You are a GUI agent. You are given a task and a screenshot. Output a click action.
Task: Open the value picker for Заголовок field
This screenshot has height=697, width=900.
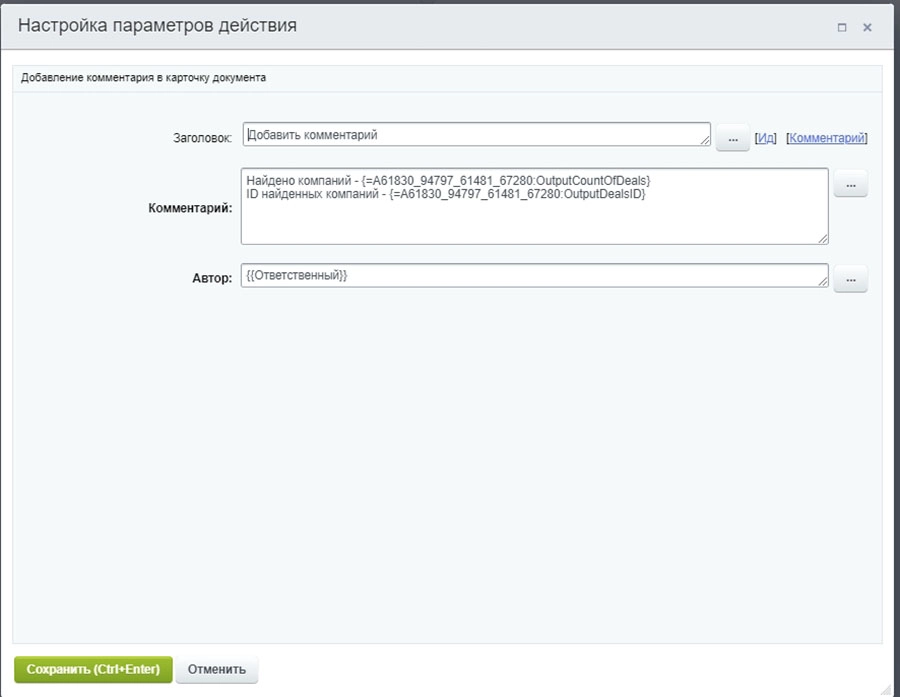tap(732, 137)
